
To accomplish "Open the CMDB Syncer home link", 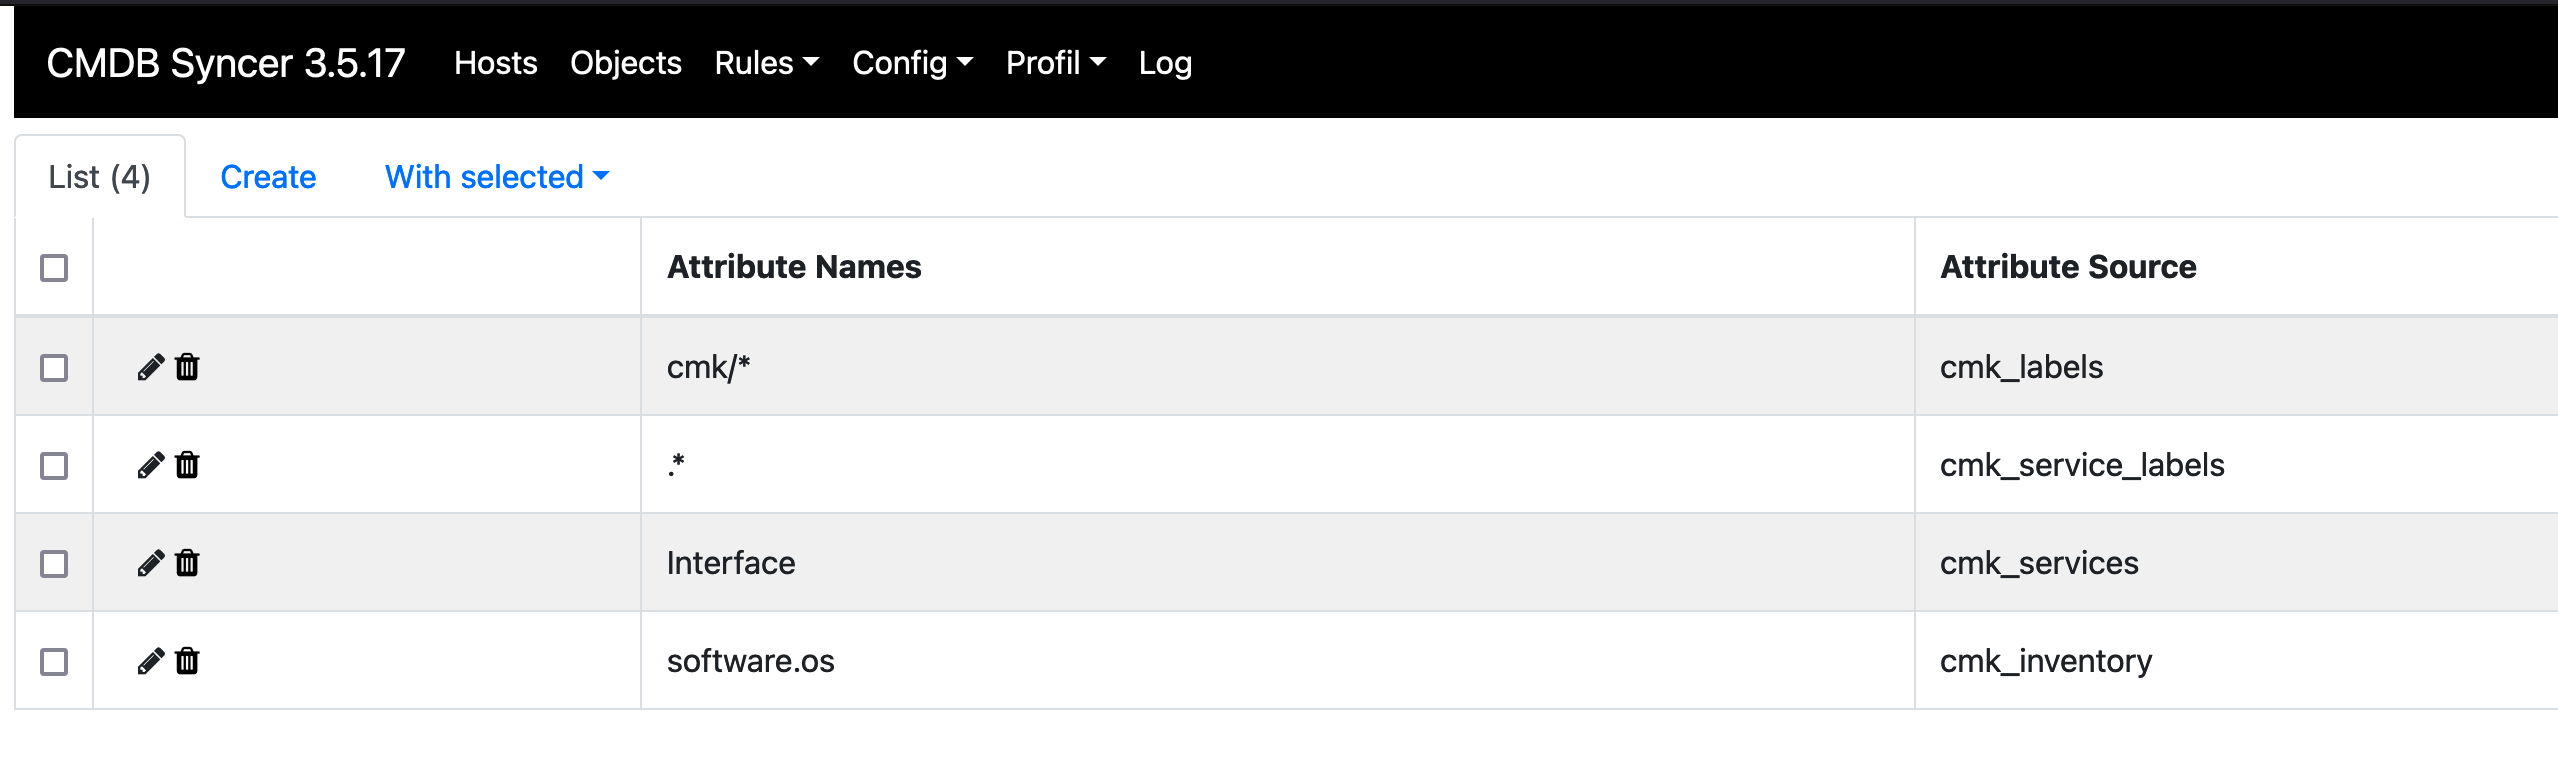I will click(226, 63).
